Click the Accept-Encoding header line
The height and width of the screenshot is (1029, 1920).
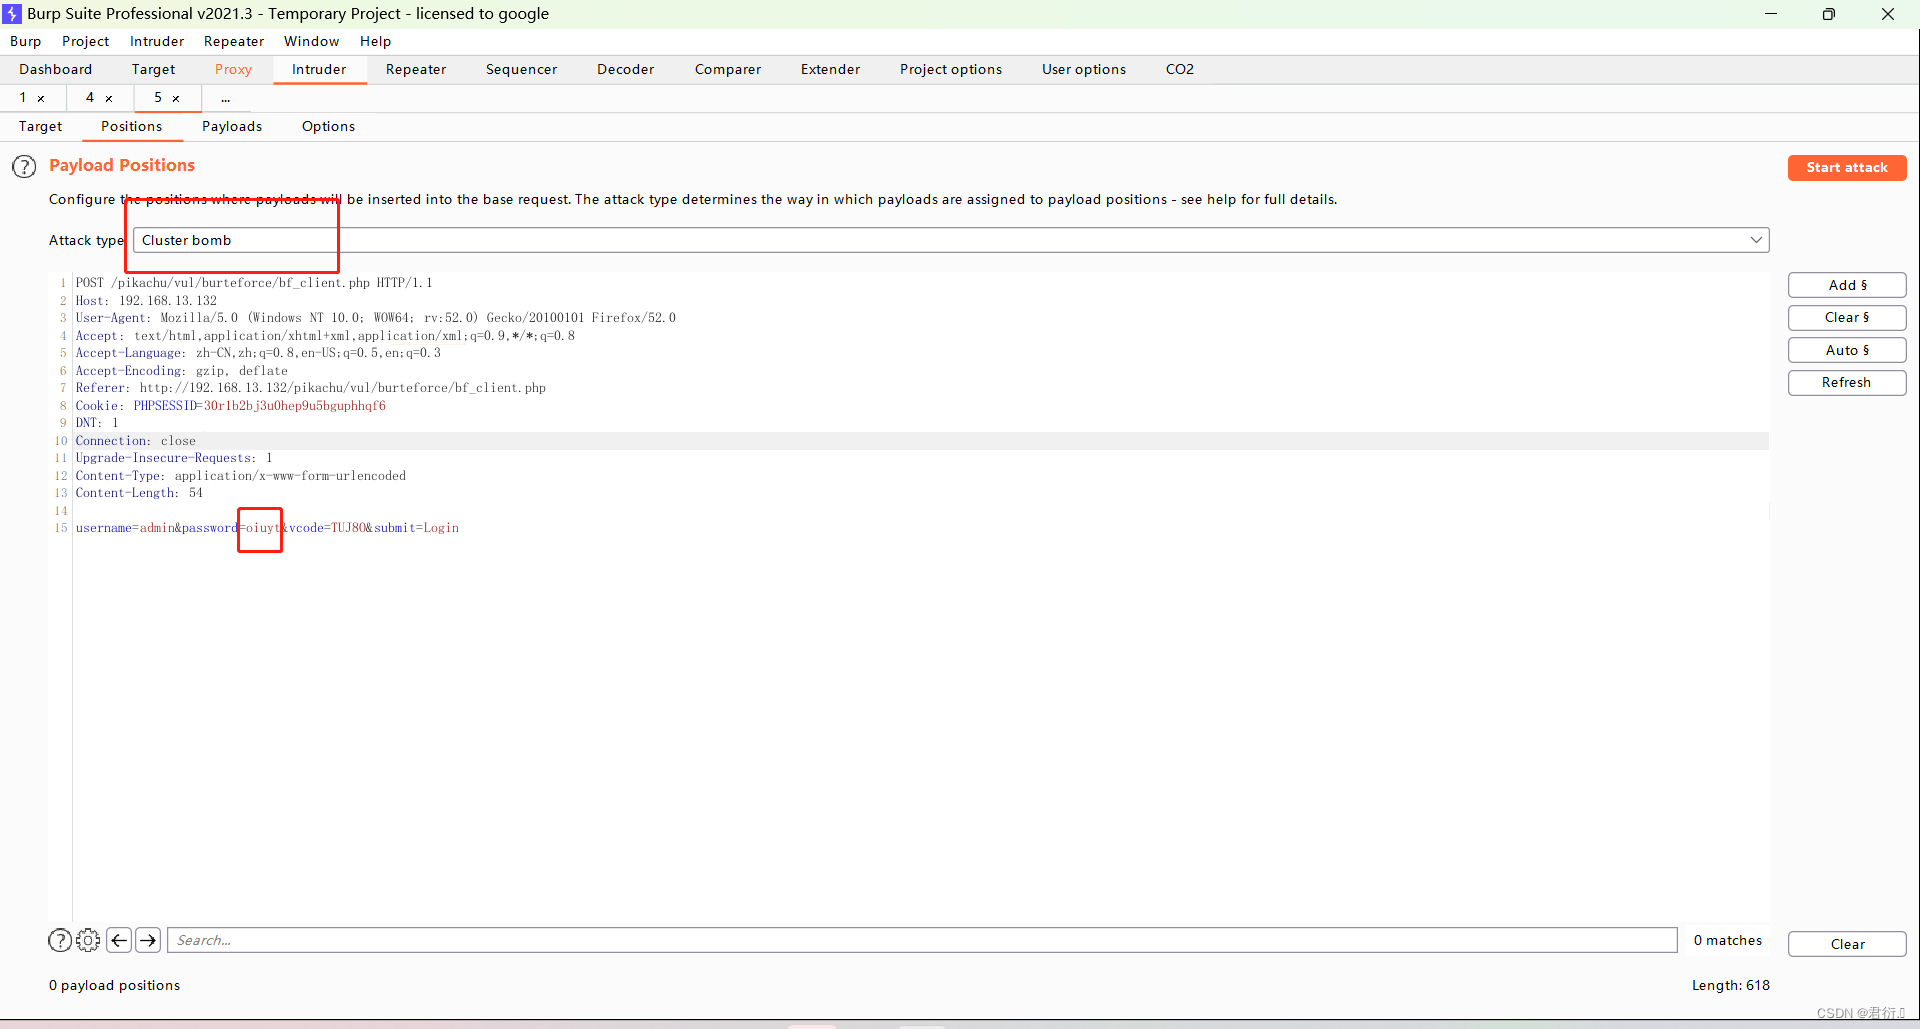(x=181, y=371)
